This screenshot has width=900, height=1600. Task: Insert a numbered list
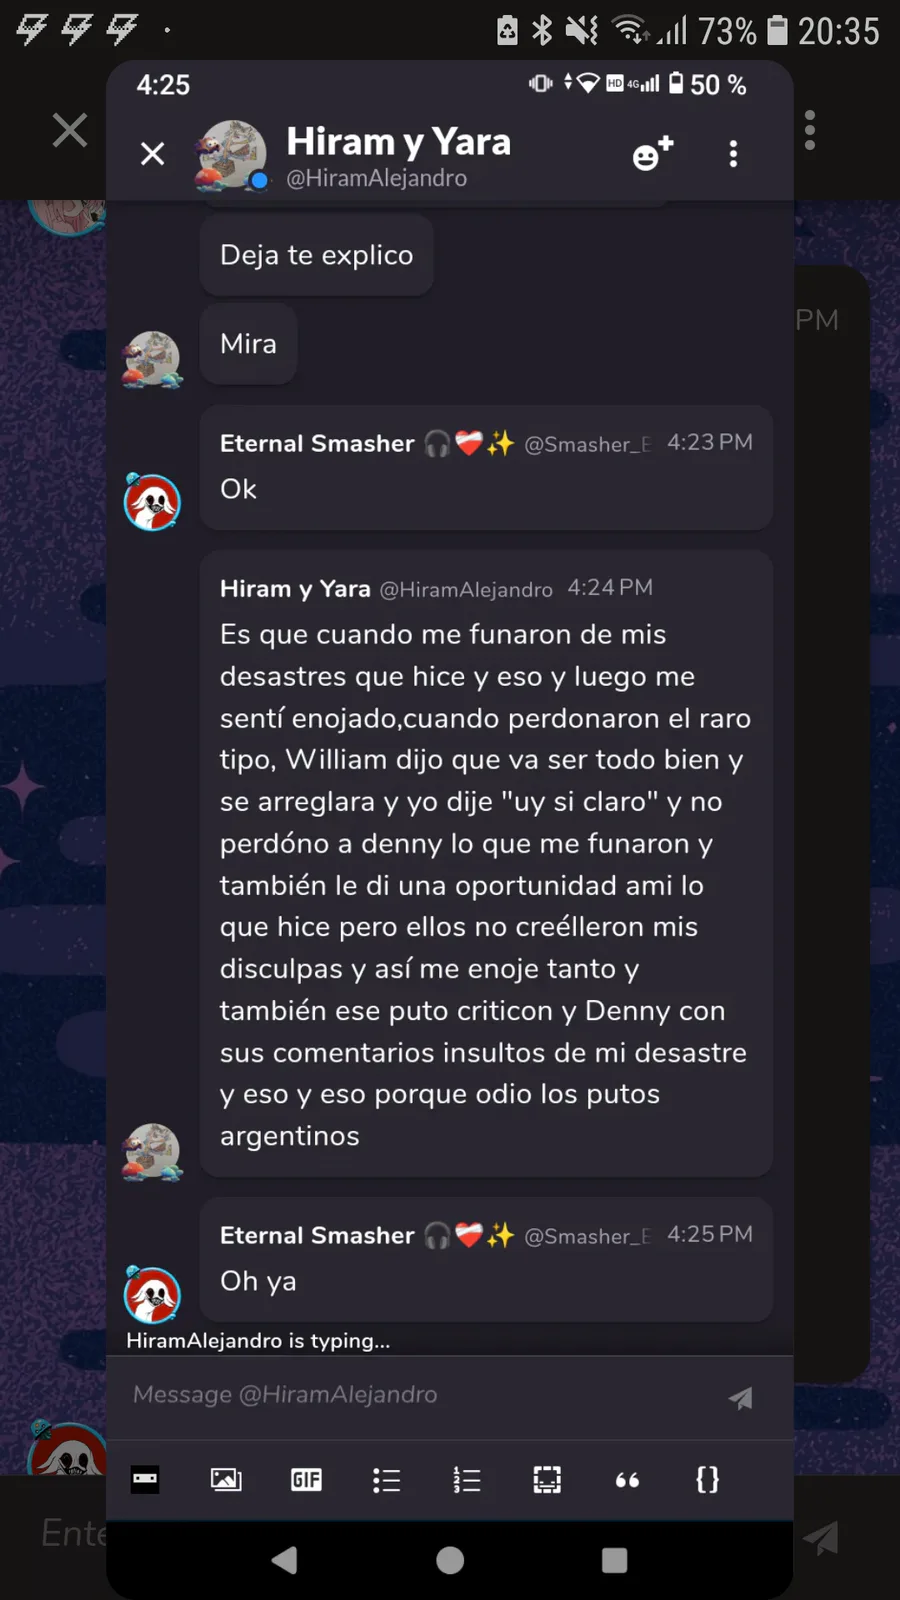tap(466, 1479)
